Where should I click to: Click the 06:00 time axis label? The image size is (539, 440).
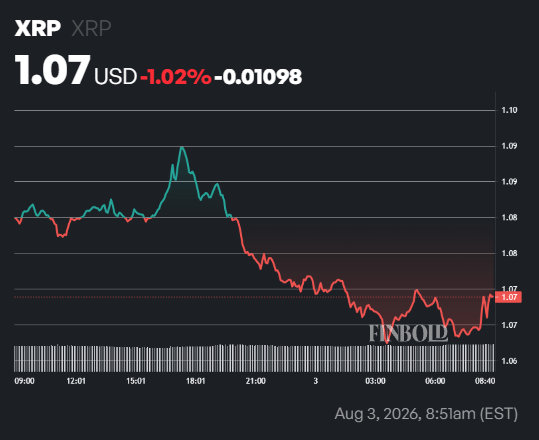(x=435, y=381)
